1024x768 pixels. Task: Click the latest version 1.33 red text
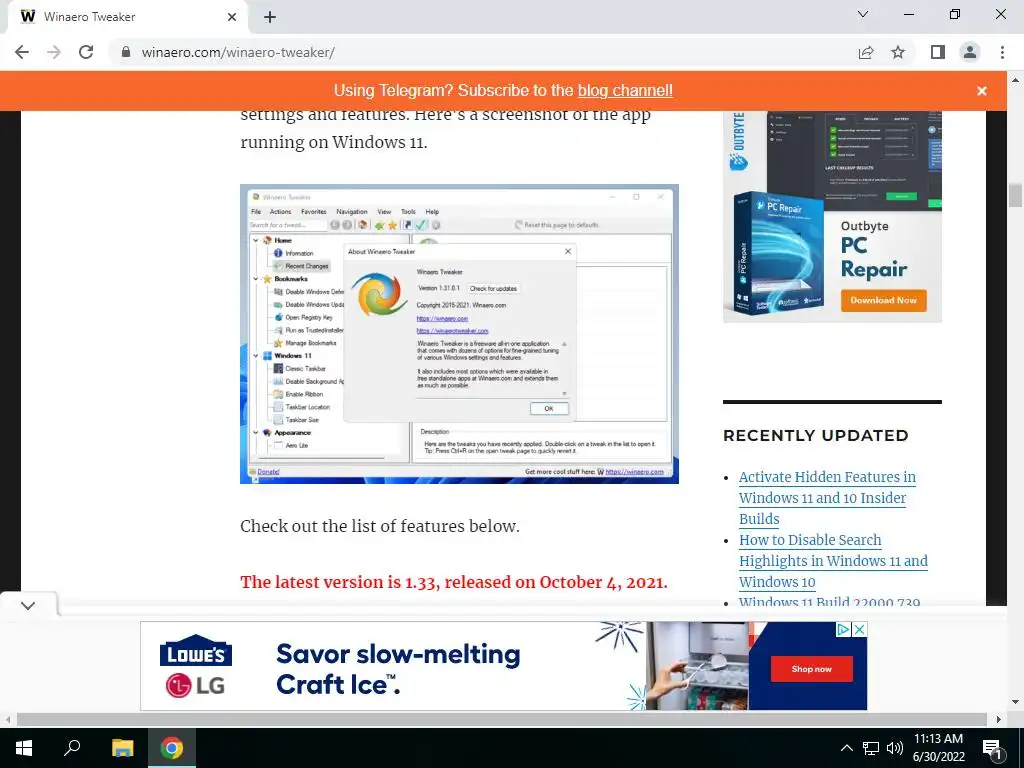[x=454, y=582]
